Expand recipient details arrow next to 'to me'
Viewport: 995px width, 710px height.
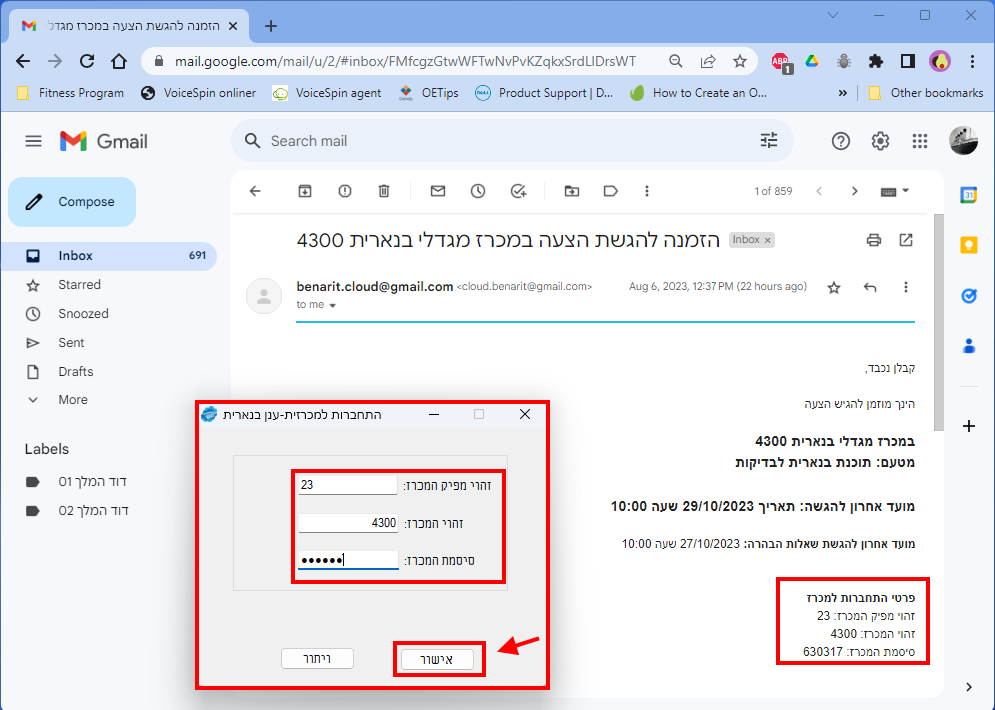pos(333,306)
